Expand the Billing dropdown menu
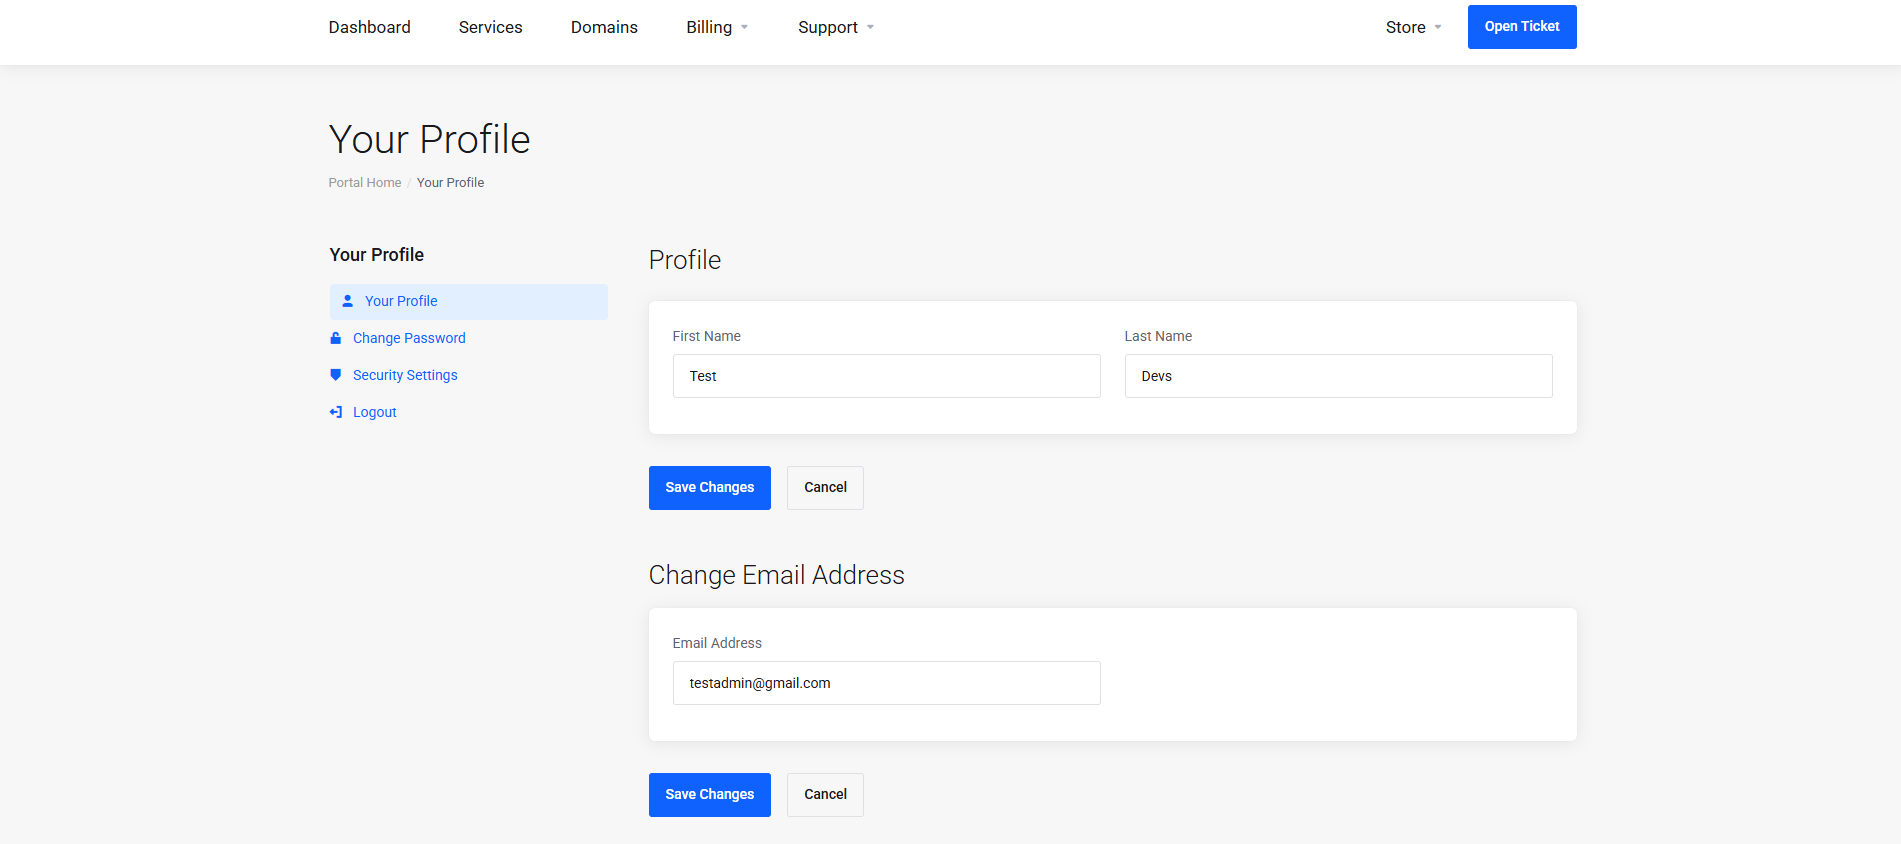Image resolution: width=1901 pixels, height=844 pixels. click(717, 27)
